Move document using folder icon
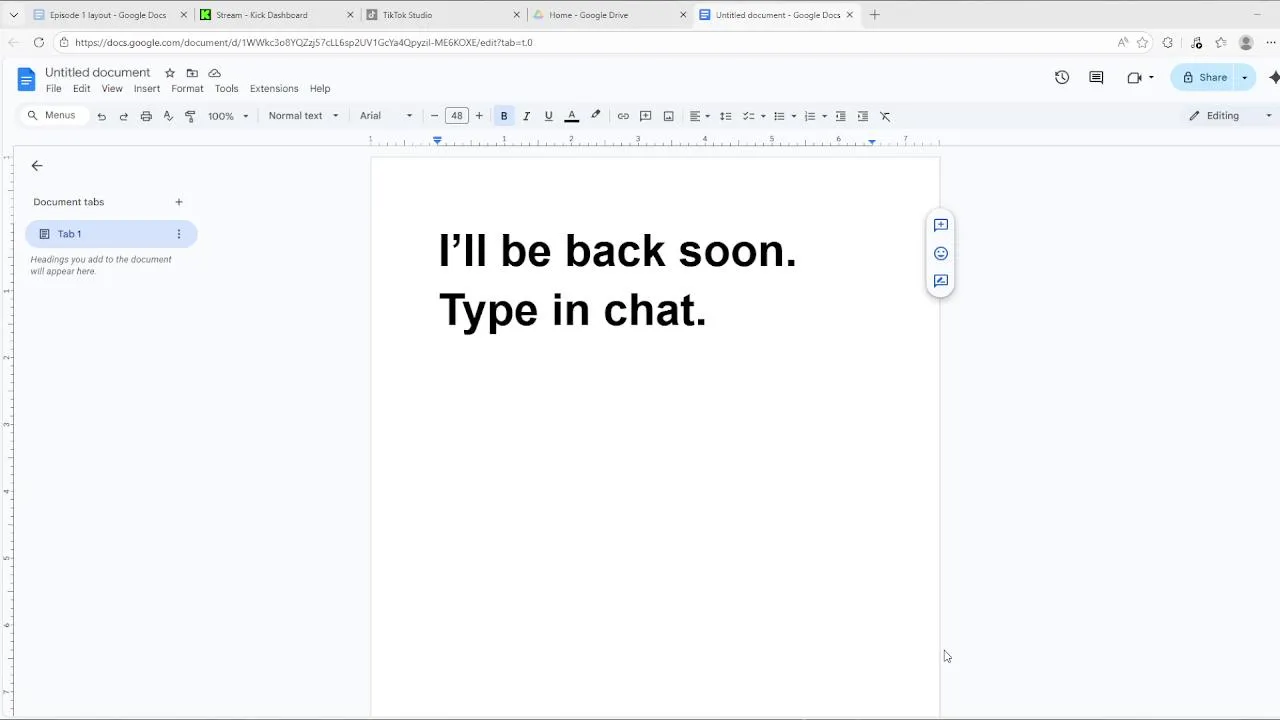 [x=192, y=73]
